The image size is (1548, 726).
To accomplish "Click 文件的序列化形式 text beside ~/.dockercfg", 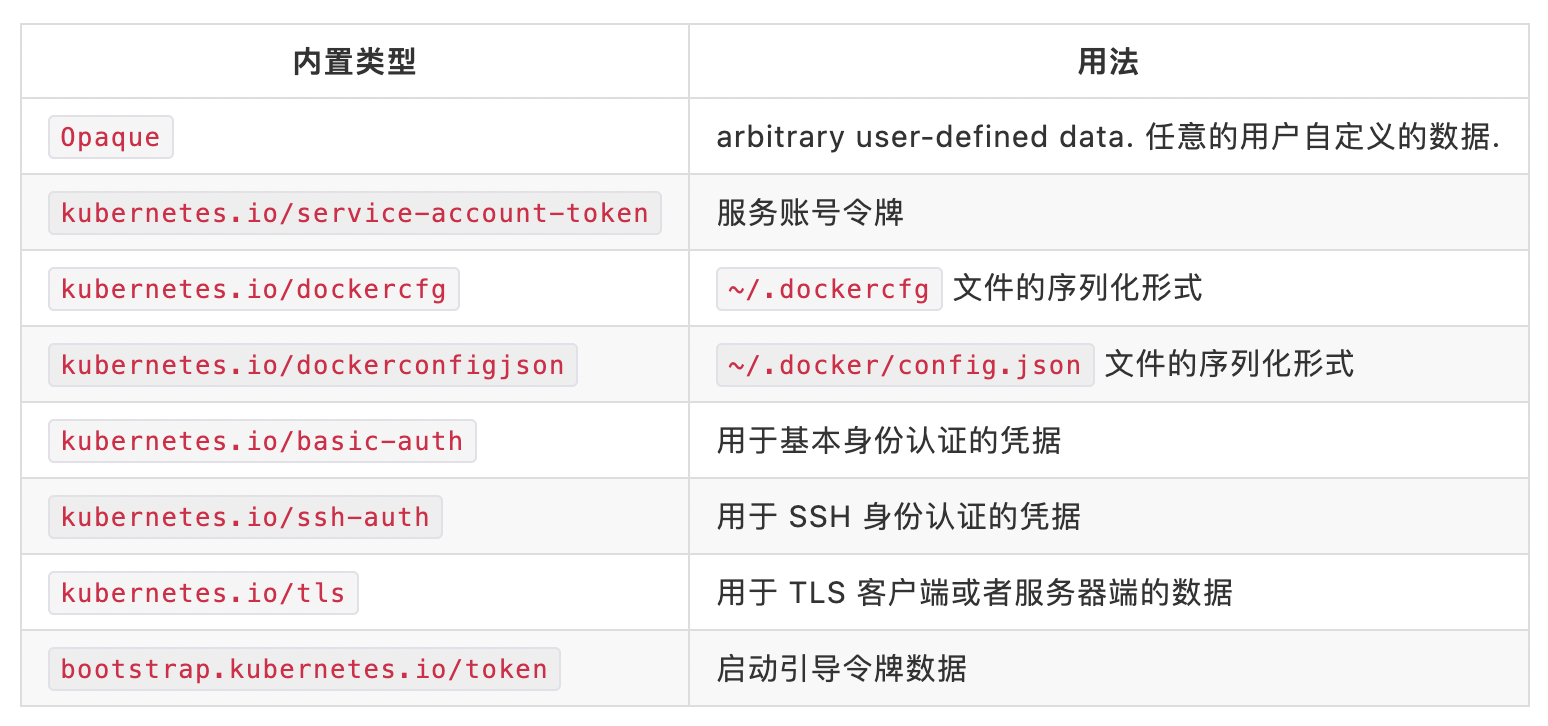I will pyautogui.click(x=1077, y=289).
